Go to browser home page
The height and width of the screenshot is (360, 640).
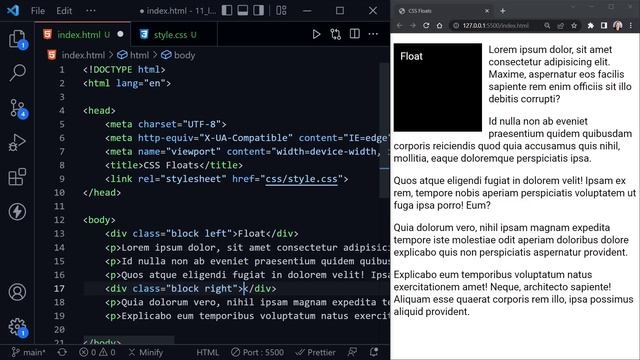439,25
